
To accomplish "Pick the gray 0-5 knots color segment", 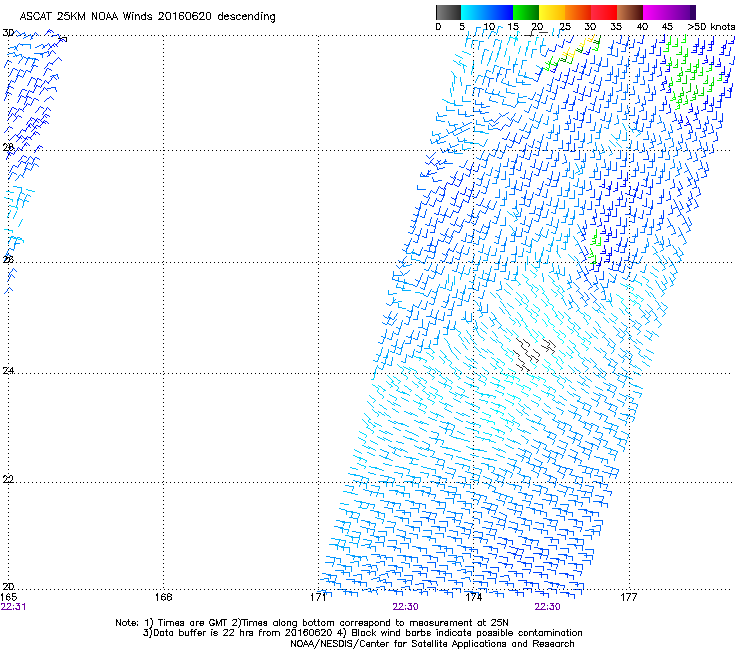I will [448, 12].
